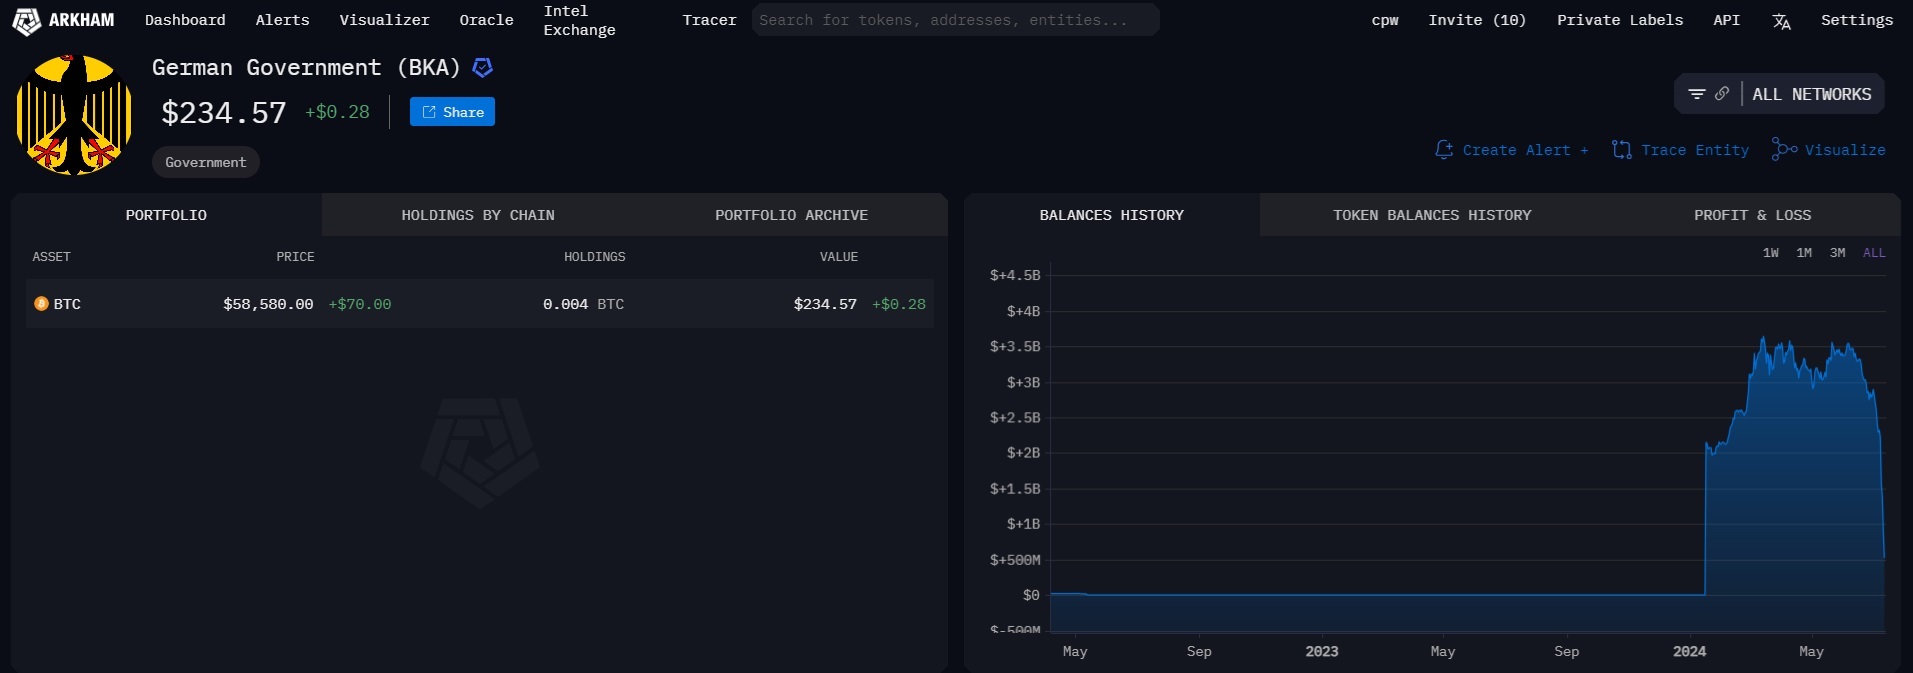Viewport: 1913px width, 673px height.
Task: Focus the tokens, addresses, entities search field
Action: (x=956, y=20)
